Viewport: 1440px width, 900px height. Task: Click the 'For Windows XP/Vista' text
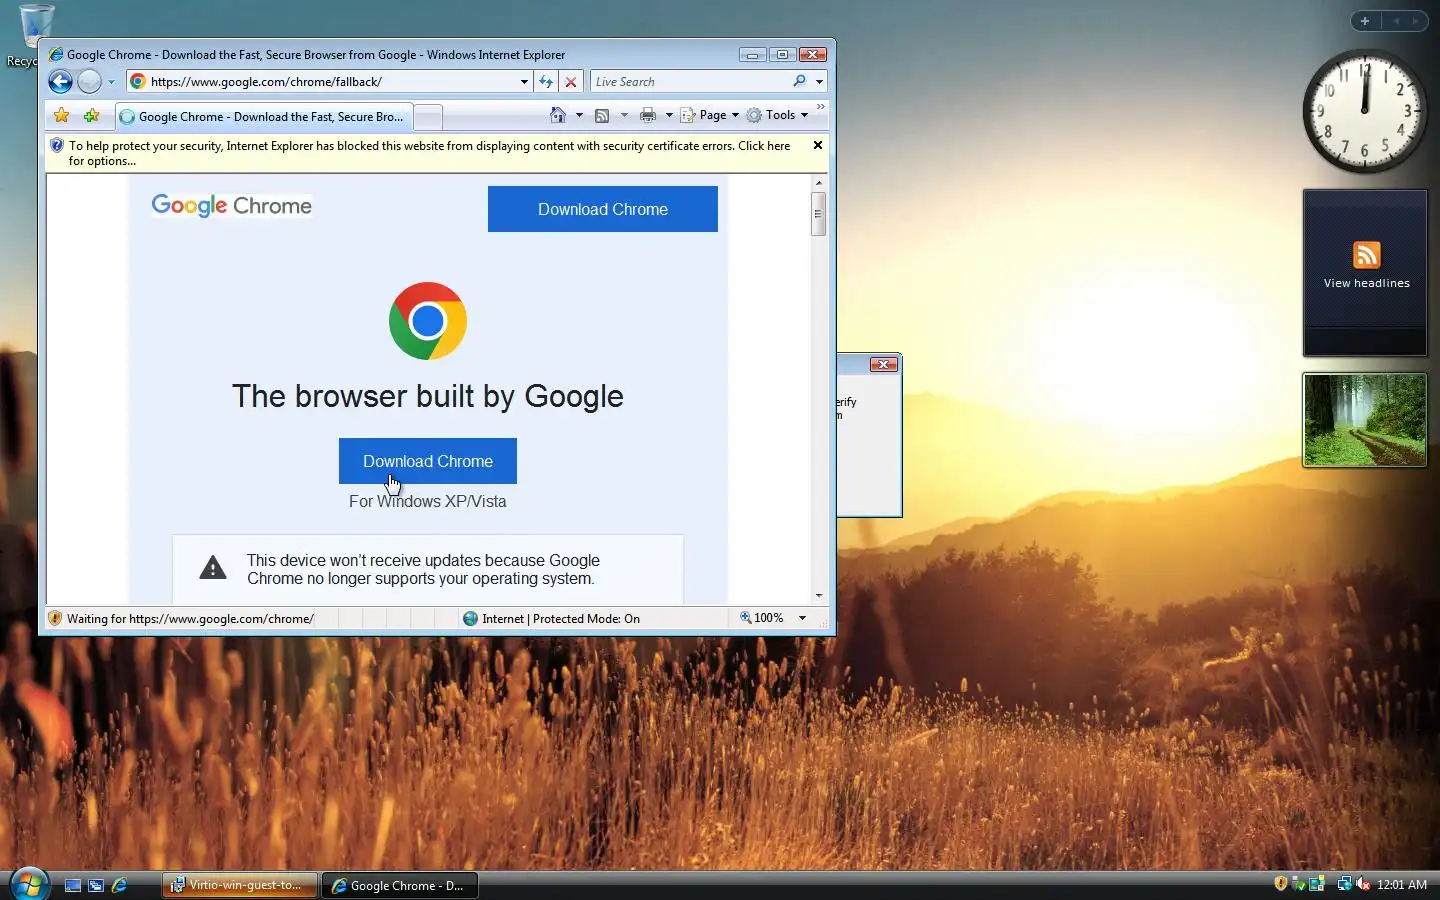428,502
